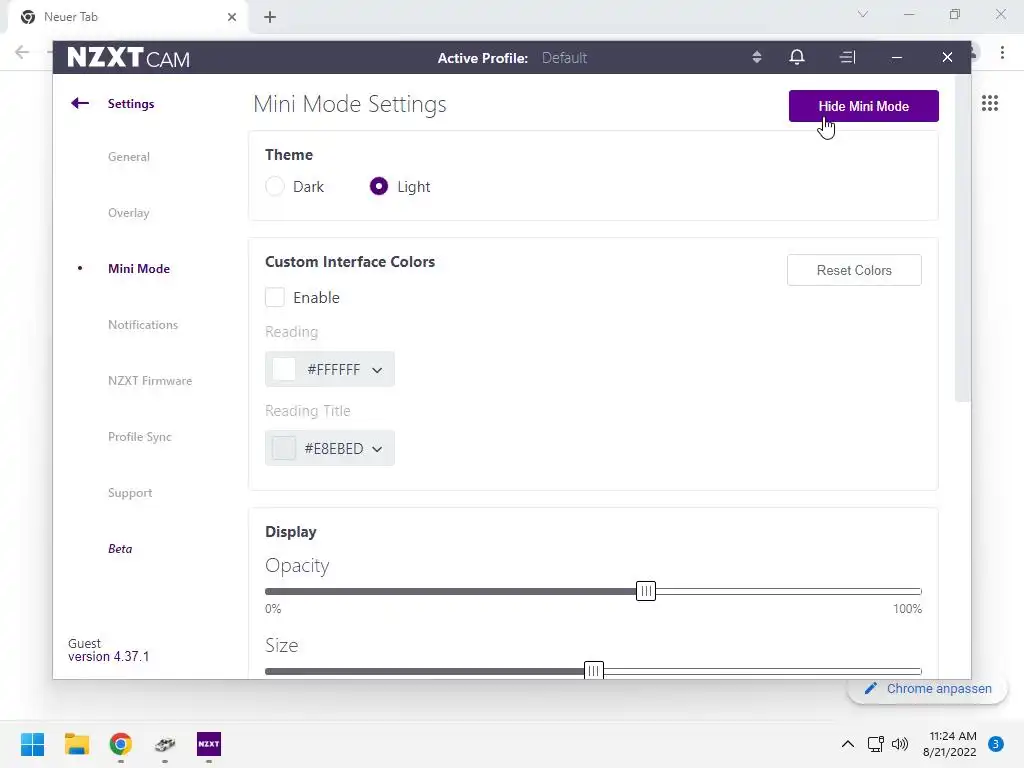
Task: Open Notifications settings section
Action: coord(143,325)
